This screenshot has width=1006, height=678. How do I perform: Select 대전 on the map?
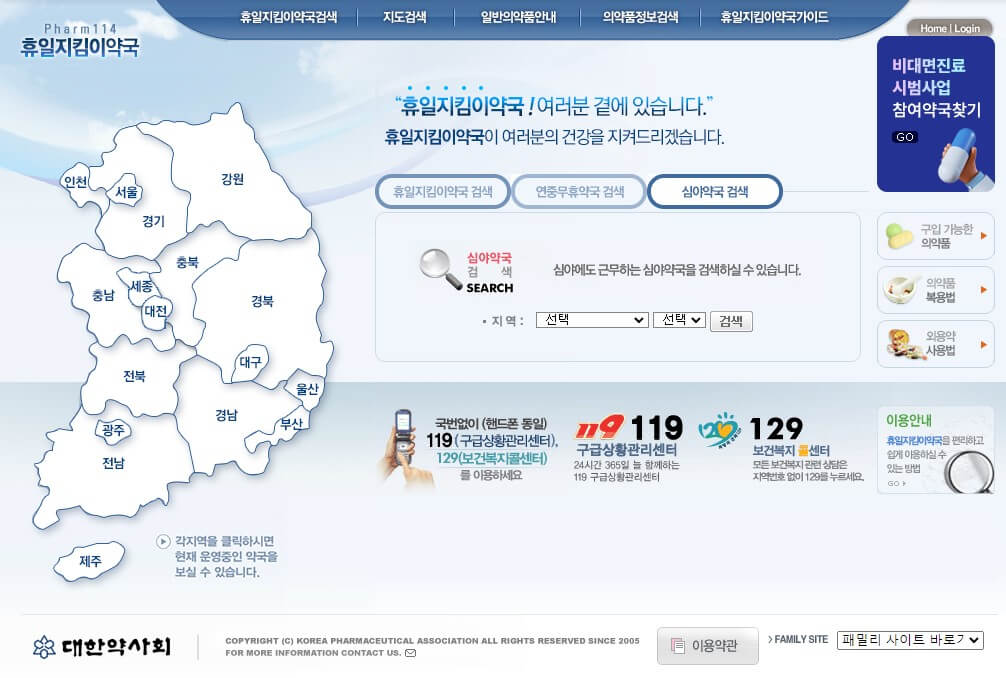tap(156, 311)
